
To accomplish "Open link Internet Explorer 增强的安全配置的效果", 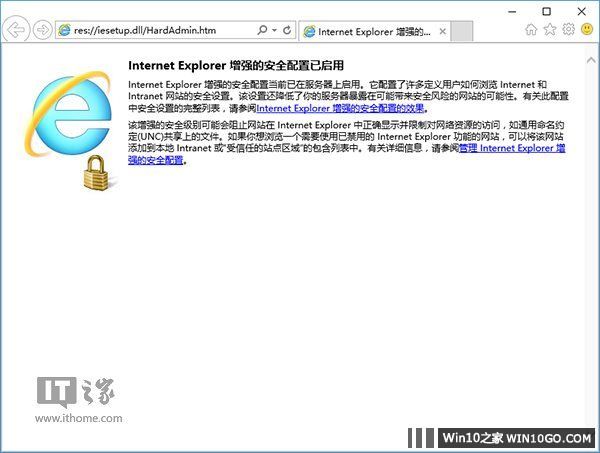I will [x=340, y=108].
